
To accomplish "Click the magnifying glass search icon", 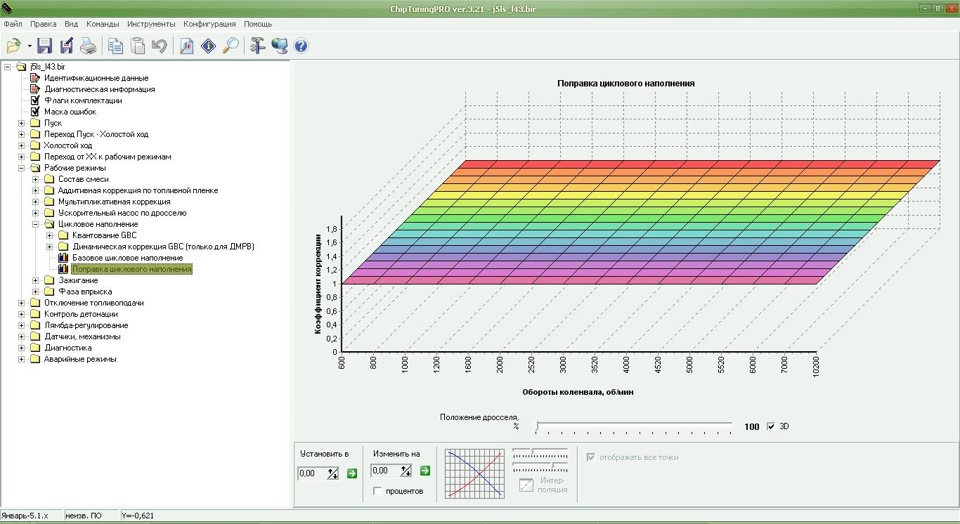I will tap(230, 46).
